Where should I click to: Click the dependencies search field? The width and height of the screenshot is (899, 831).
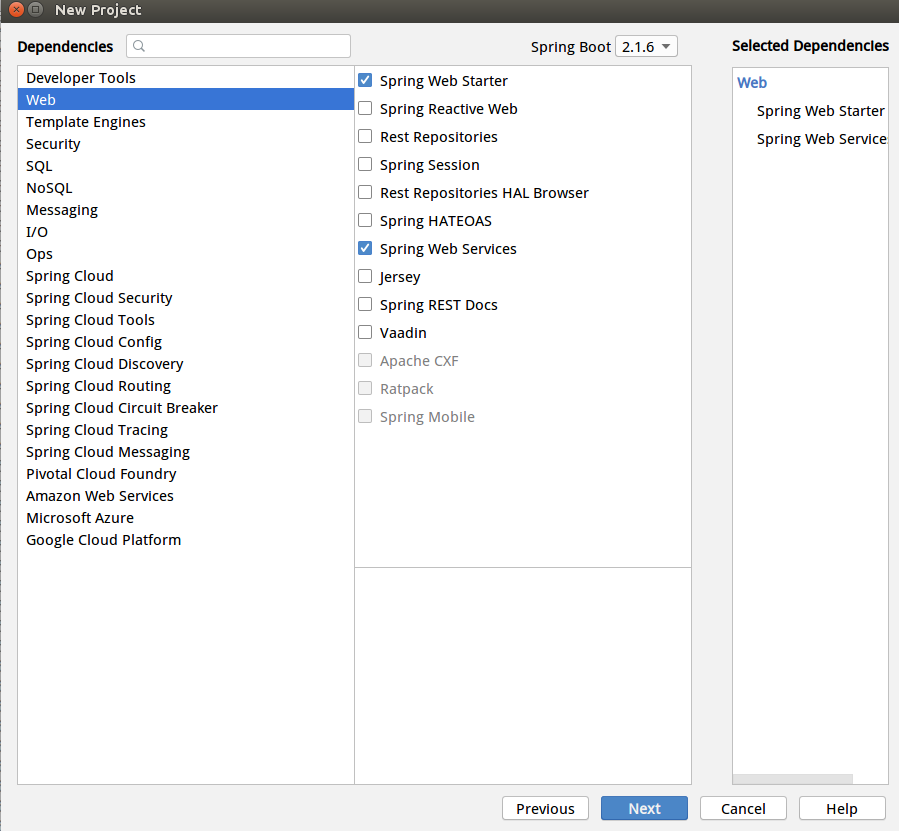[239, 46]
